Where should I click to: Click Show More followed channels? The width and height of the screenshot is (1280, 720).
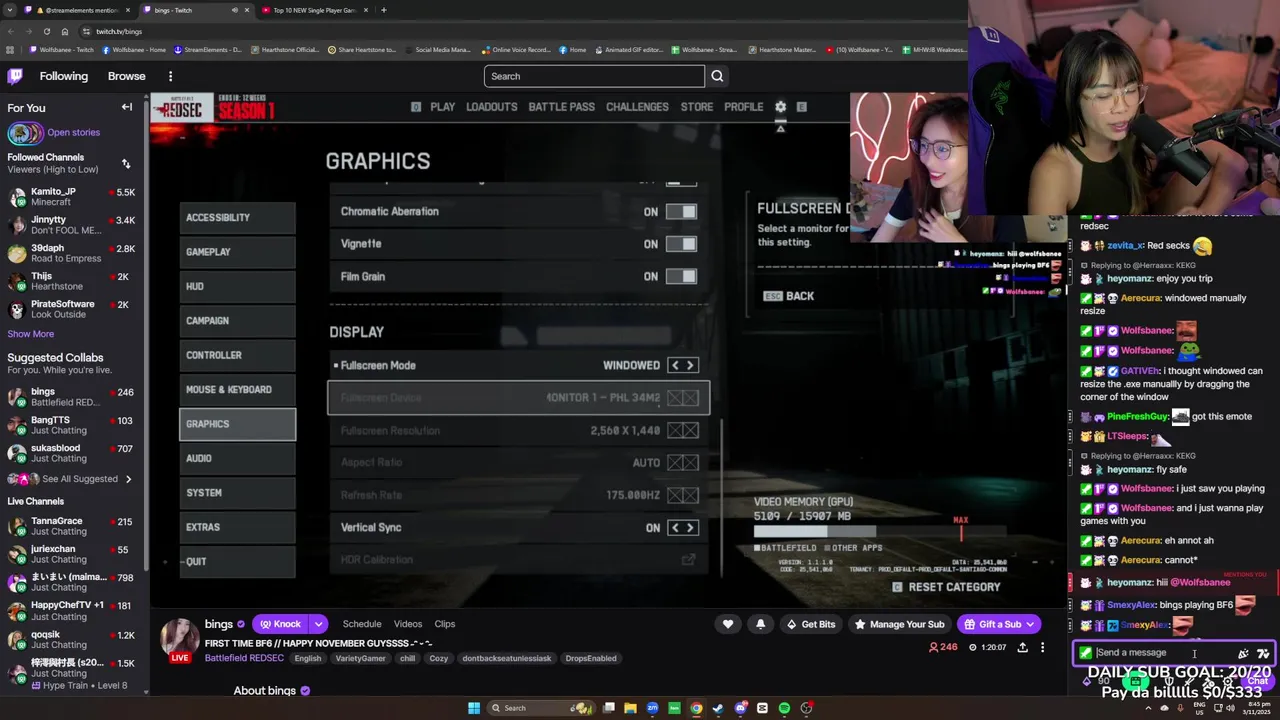[x=31, y=334]
